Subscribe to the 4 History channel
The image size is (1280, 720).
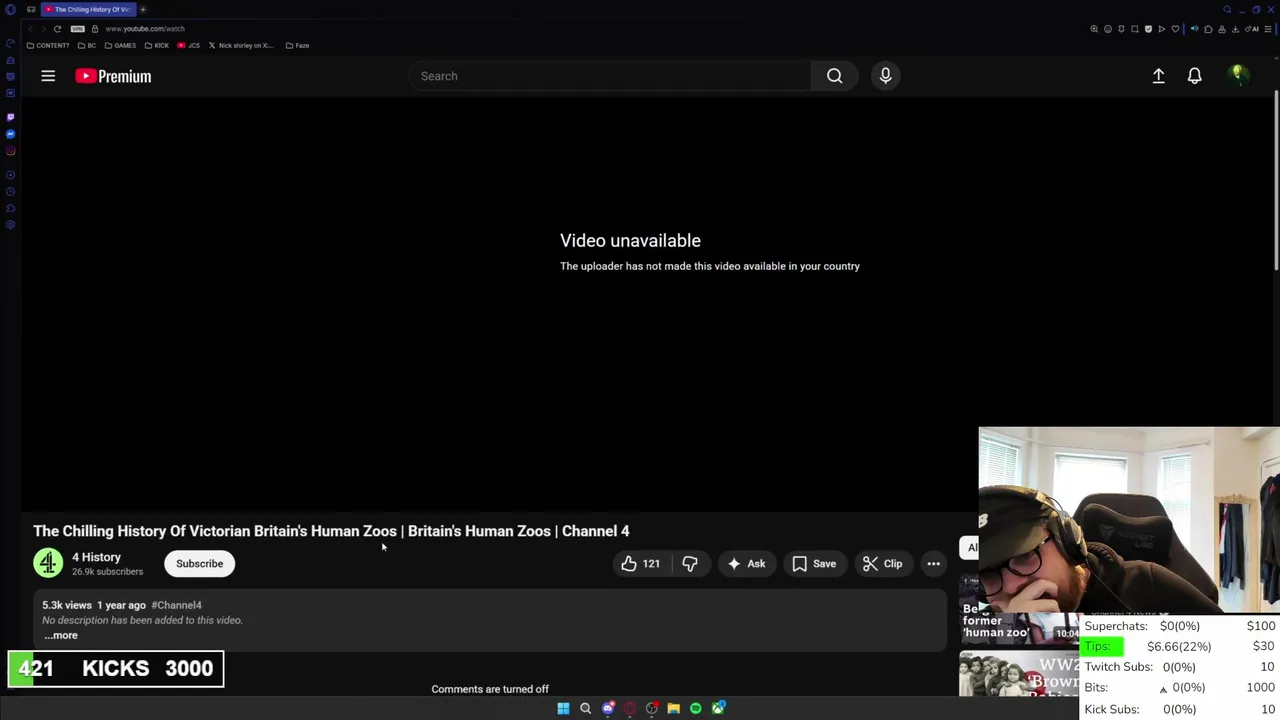pos(199,564)
